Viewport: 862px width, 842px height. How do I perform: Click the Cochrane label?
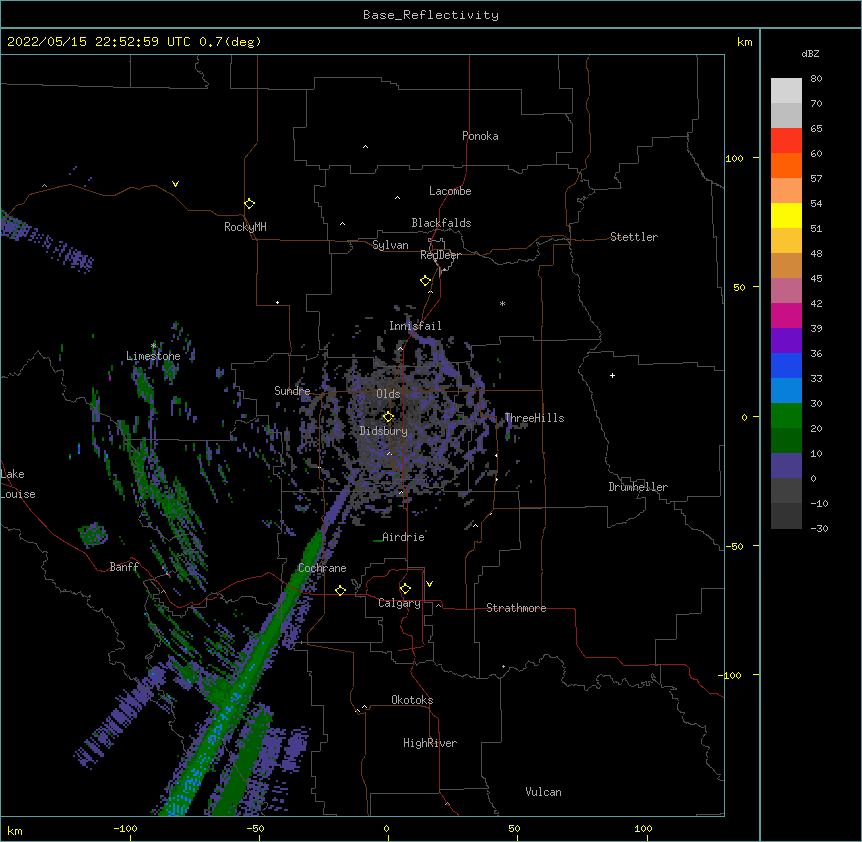[322, 568]
